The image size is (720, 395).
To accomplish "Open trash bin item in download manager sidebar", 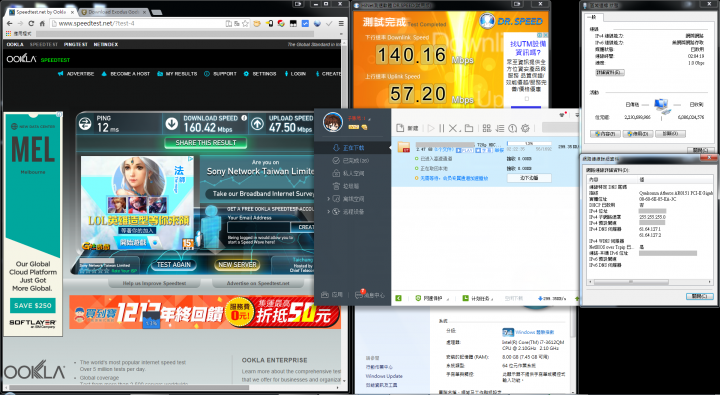I will pos(346,186).
